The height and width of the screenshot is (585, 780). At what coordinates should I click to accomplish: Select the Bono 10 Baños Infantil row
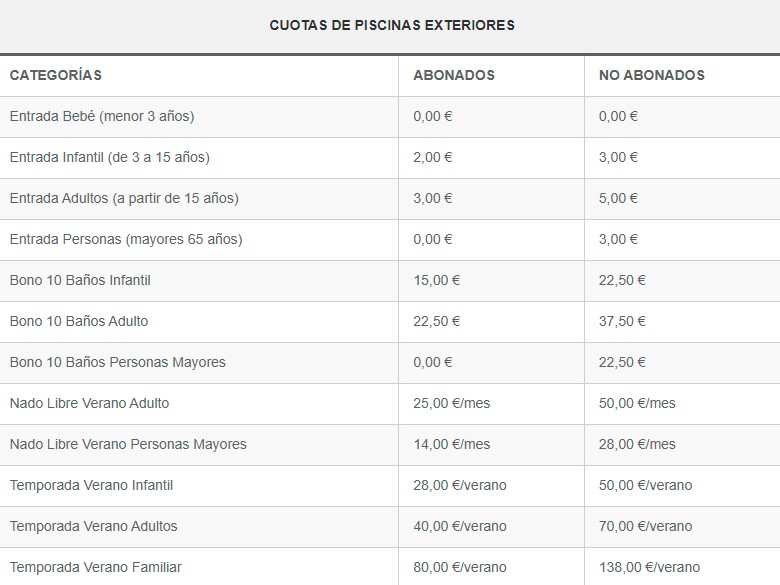[x=80, y=280]
